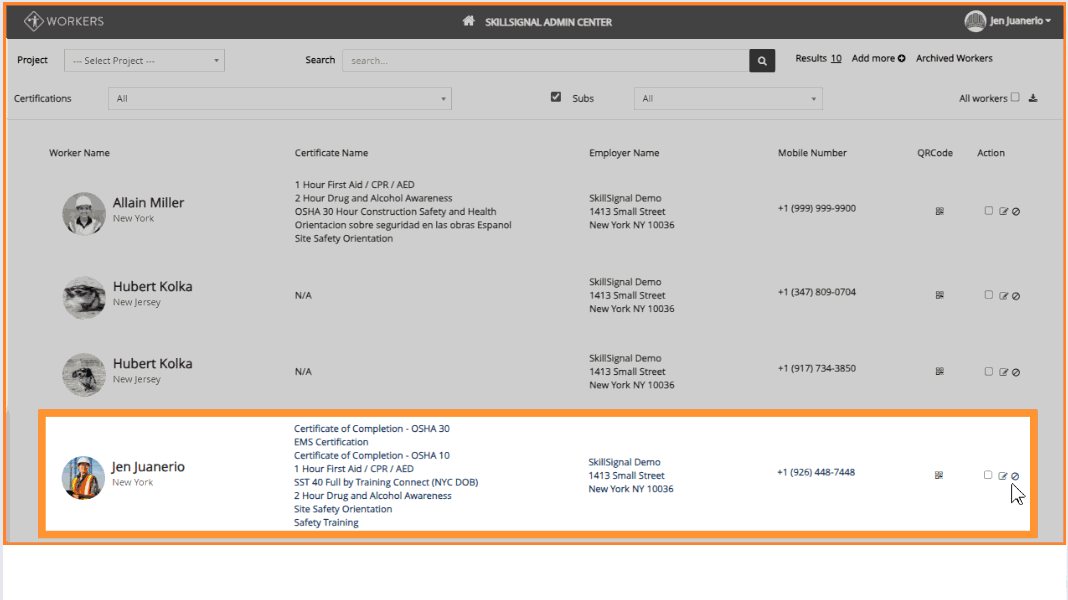
Task: Open Allain Miller's QR code icon
Action: coord(939,211)
